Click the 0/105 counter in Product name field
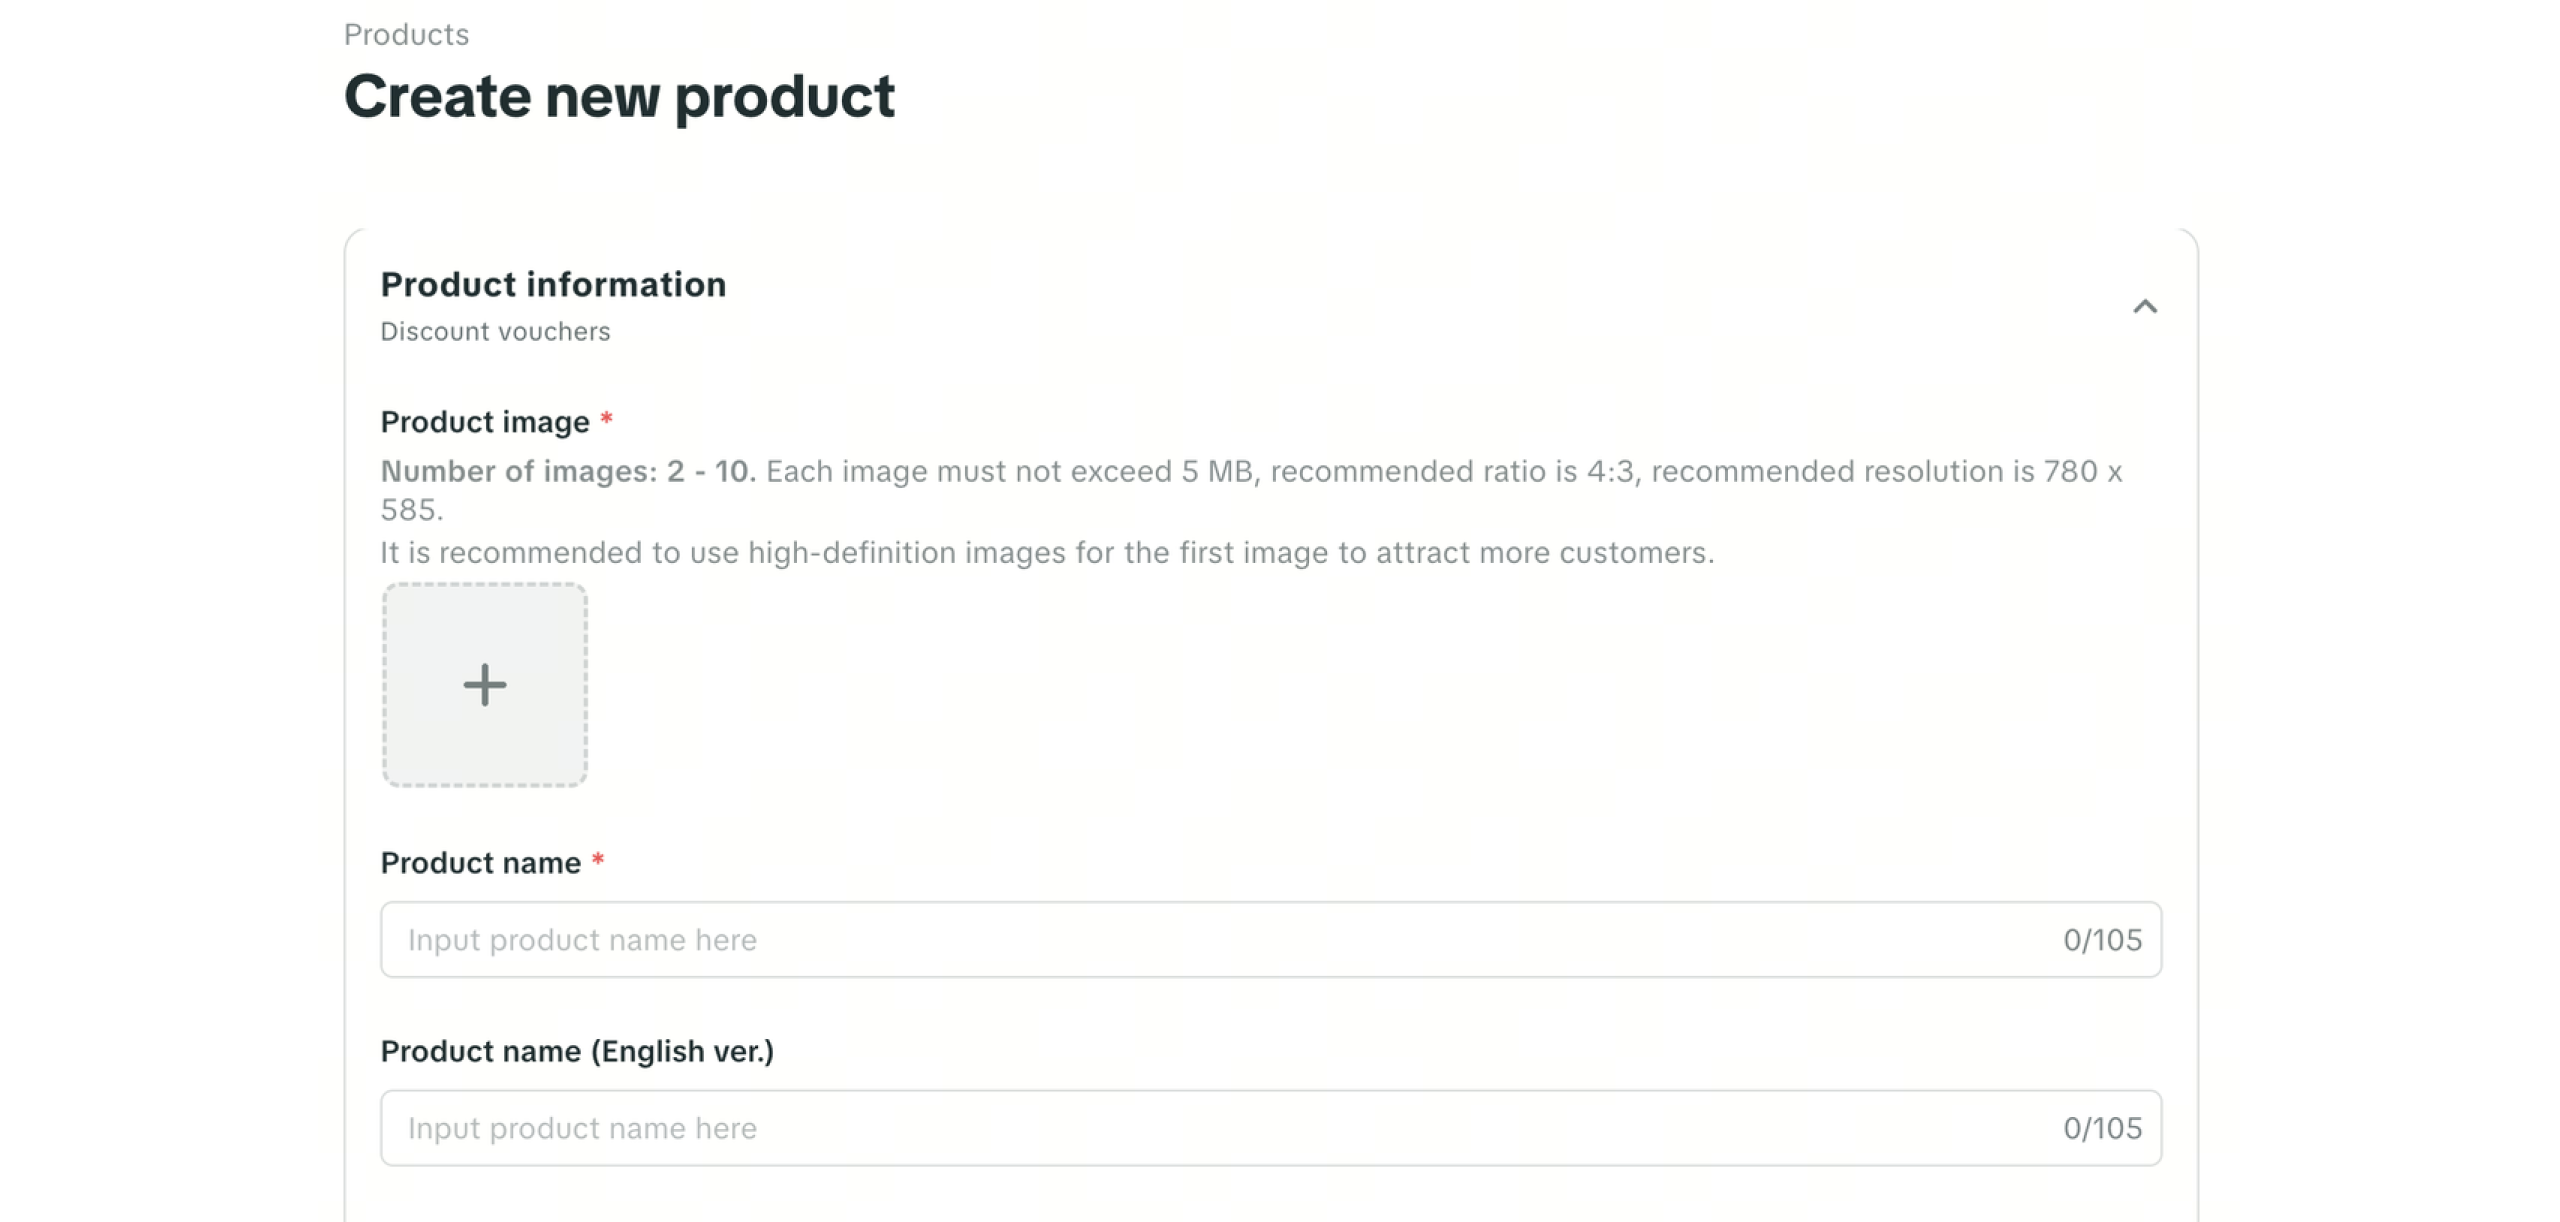The width and height of the screenshot is (2560, 1222). (x=2102, y=940)
